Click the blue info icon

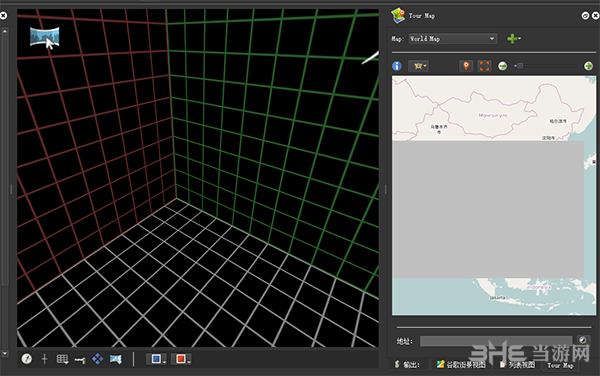(397, 66)
